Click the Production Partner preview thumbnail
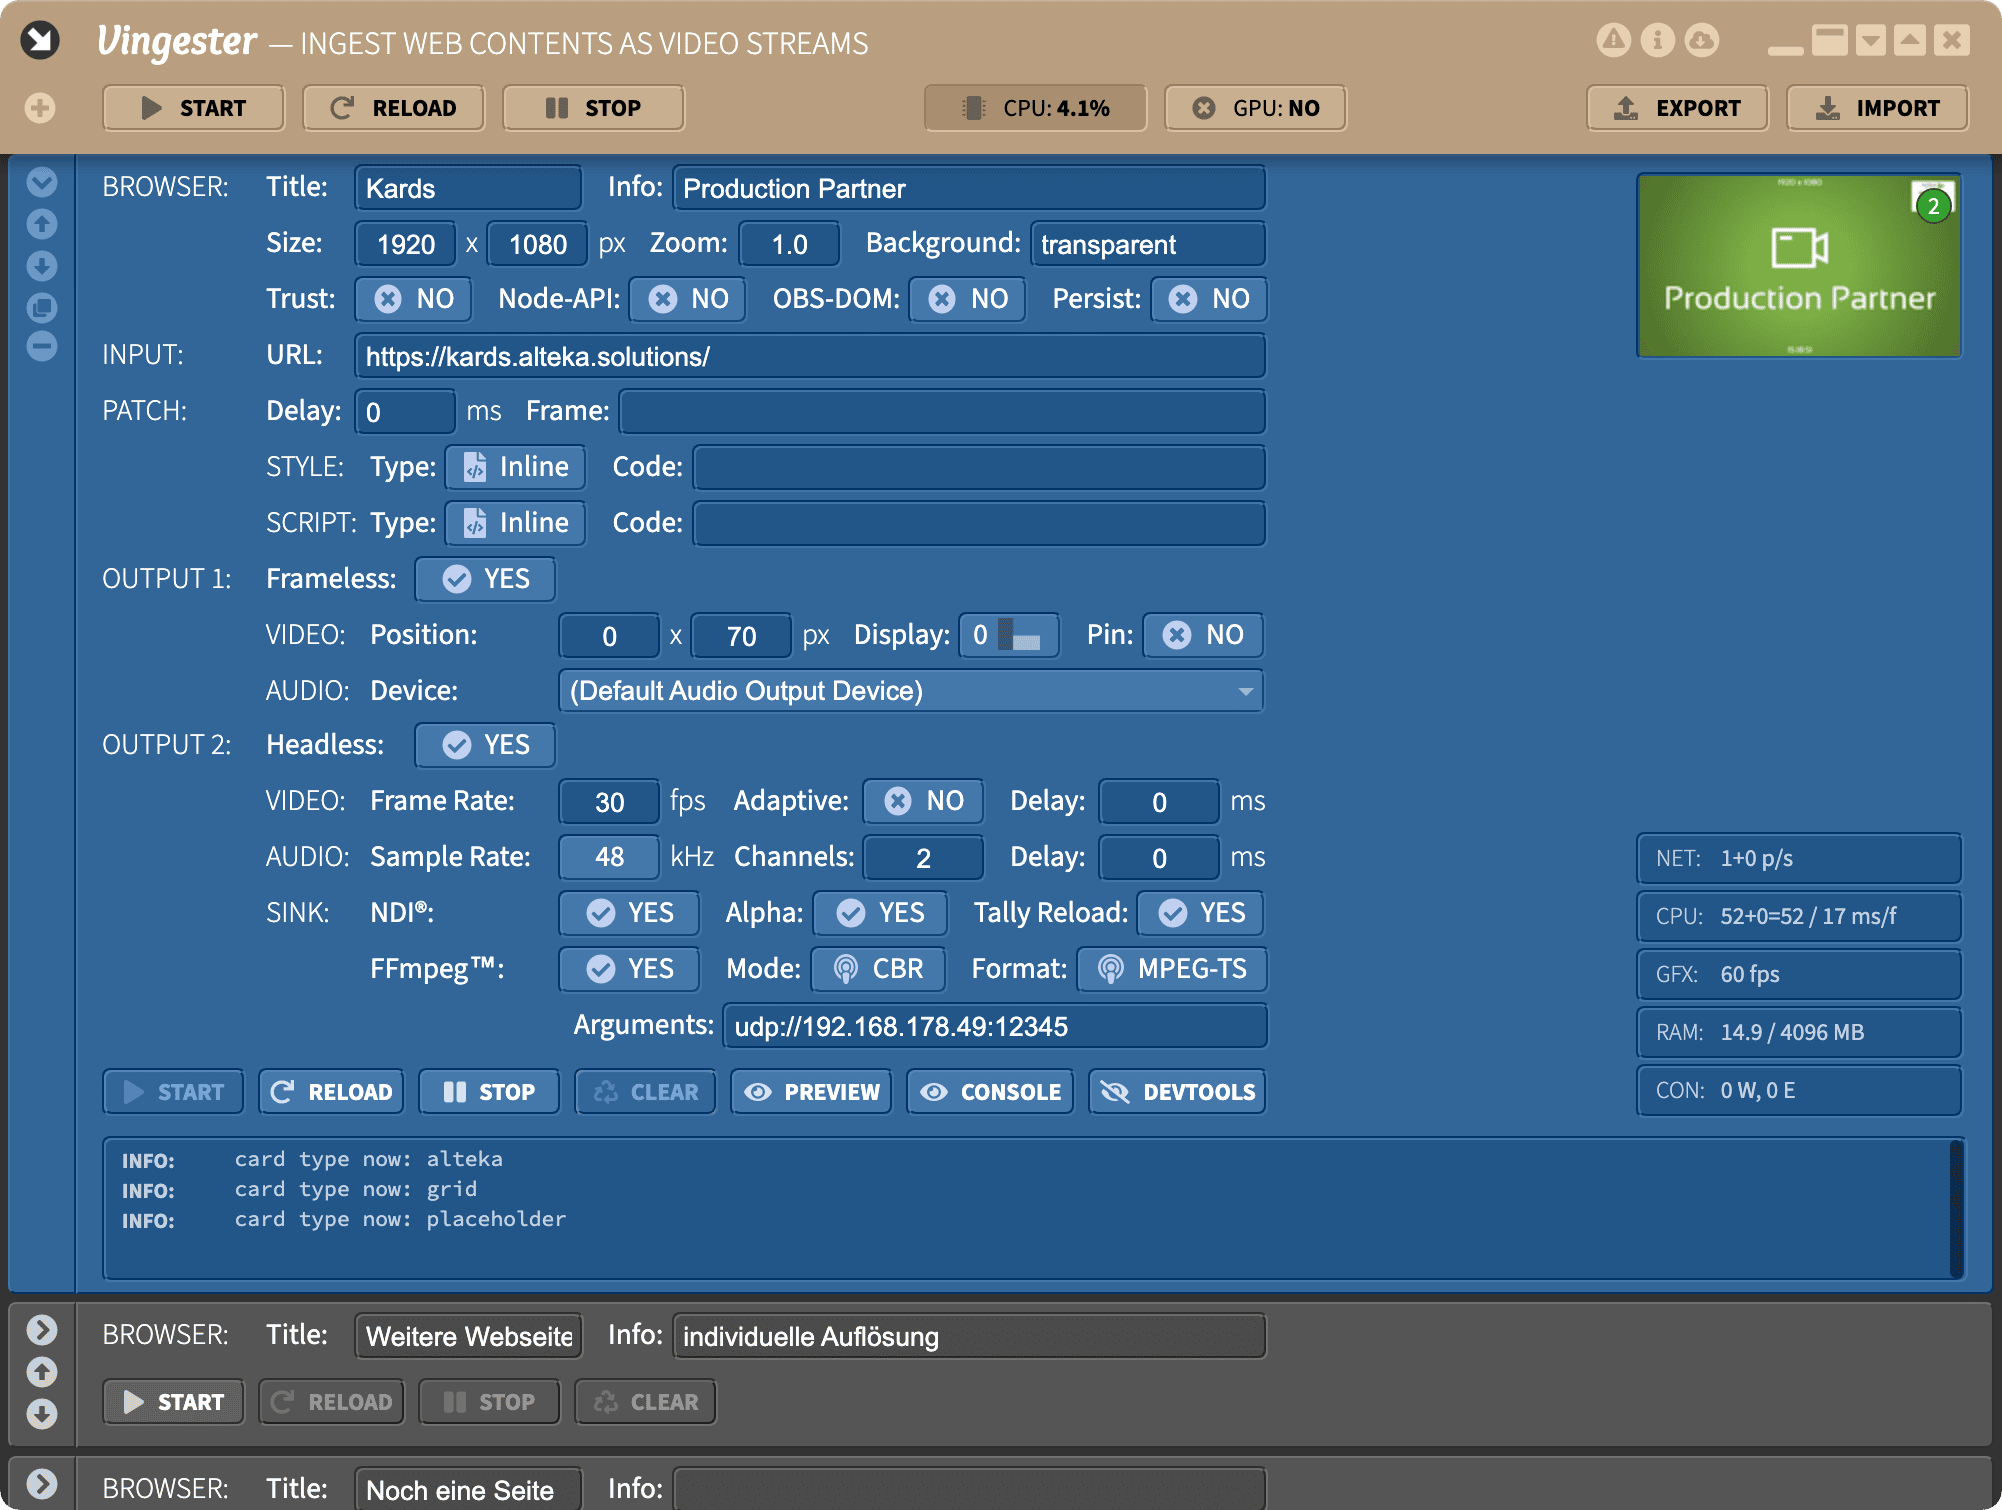Viewport: 2002px width, 1510px height. (x=1798, y=266)
